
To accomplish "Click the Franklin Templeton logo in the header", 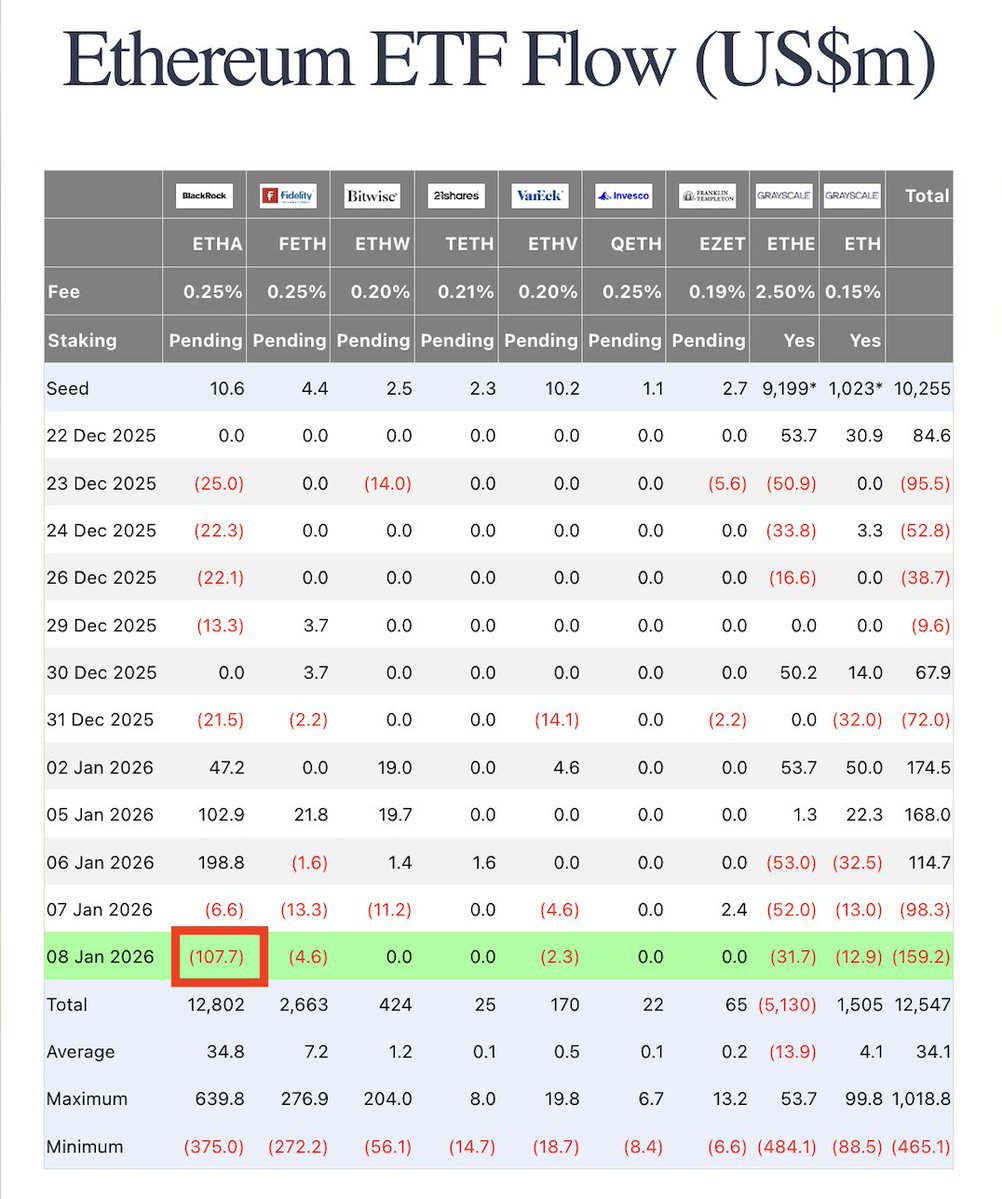I will point(708,196).
